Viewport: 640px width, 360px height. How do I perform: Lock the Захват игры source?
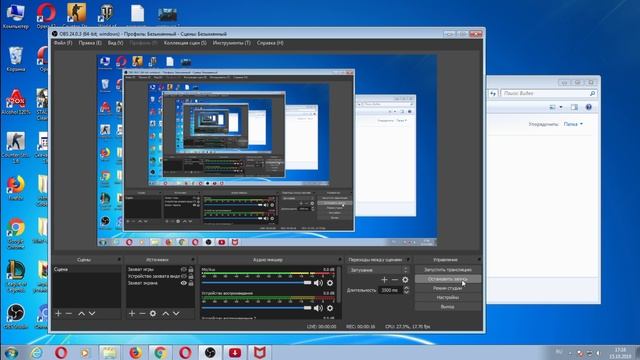pyautogui.click(x=191, y=269)
